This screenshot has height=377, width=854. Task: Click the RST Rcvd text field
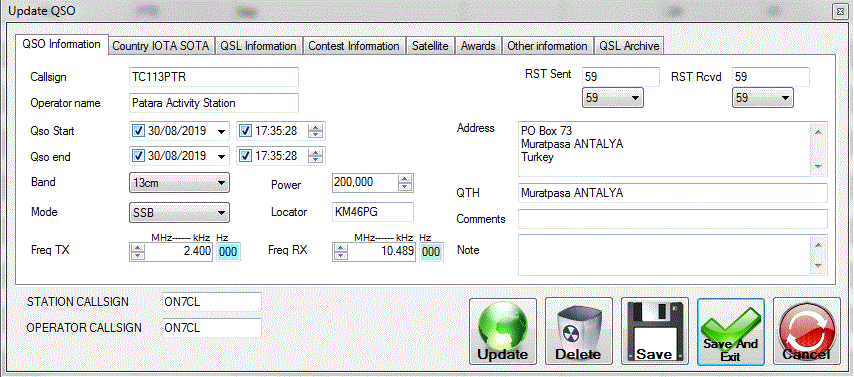pos(771,77)
